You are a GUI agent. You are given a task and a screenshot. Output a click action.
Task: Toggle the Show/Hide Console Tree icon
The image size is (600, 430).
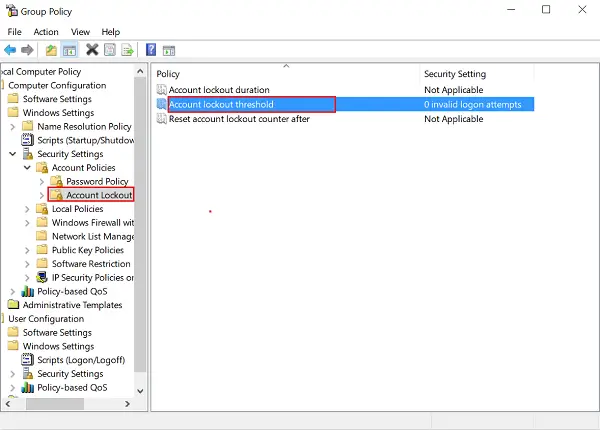69,50
